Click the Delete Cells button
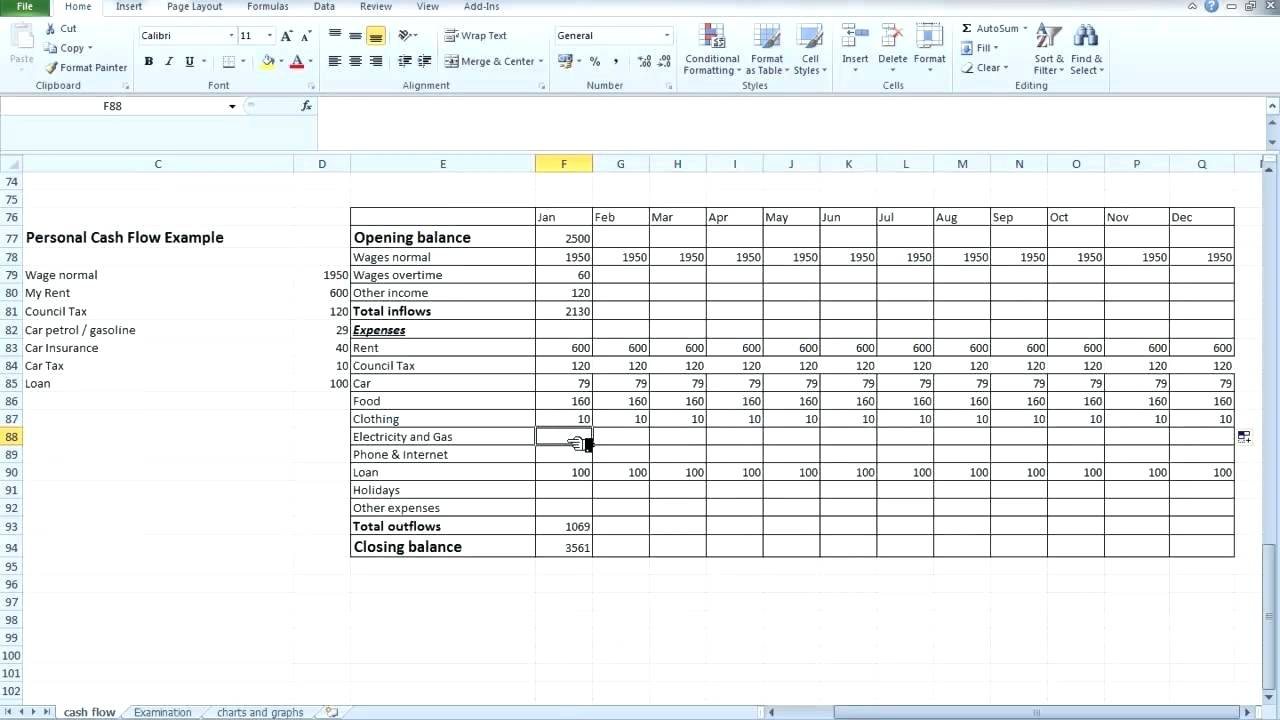This screenshot has height=720, width=1280. pyautogui.click(x=892, y=50)
